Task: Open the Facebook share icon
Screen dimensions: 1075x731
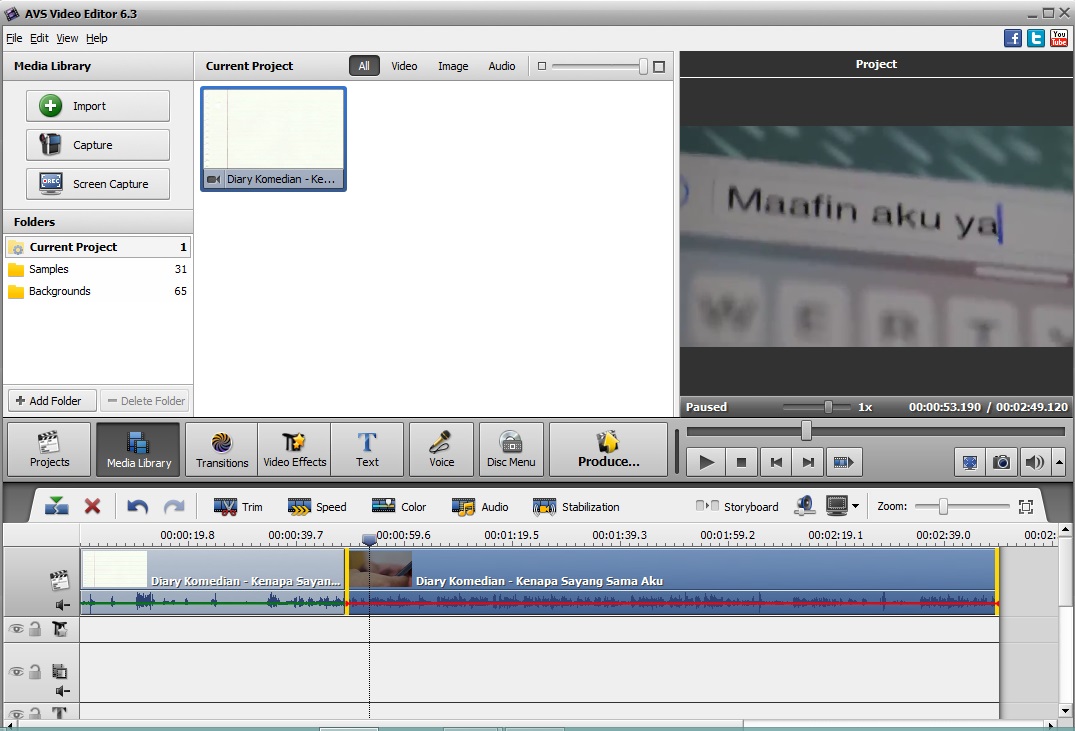Action: 1013,38
